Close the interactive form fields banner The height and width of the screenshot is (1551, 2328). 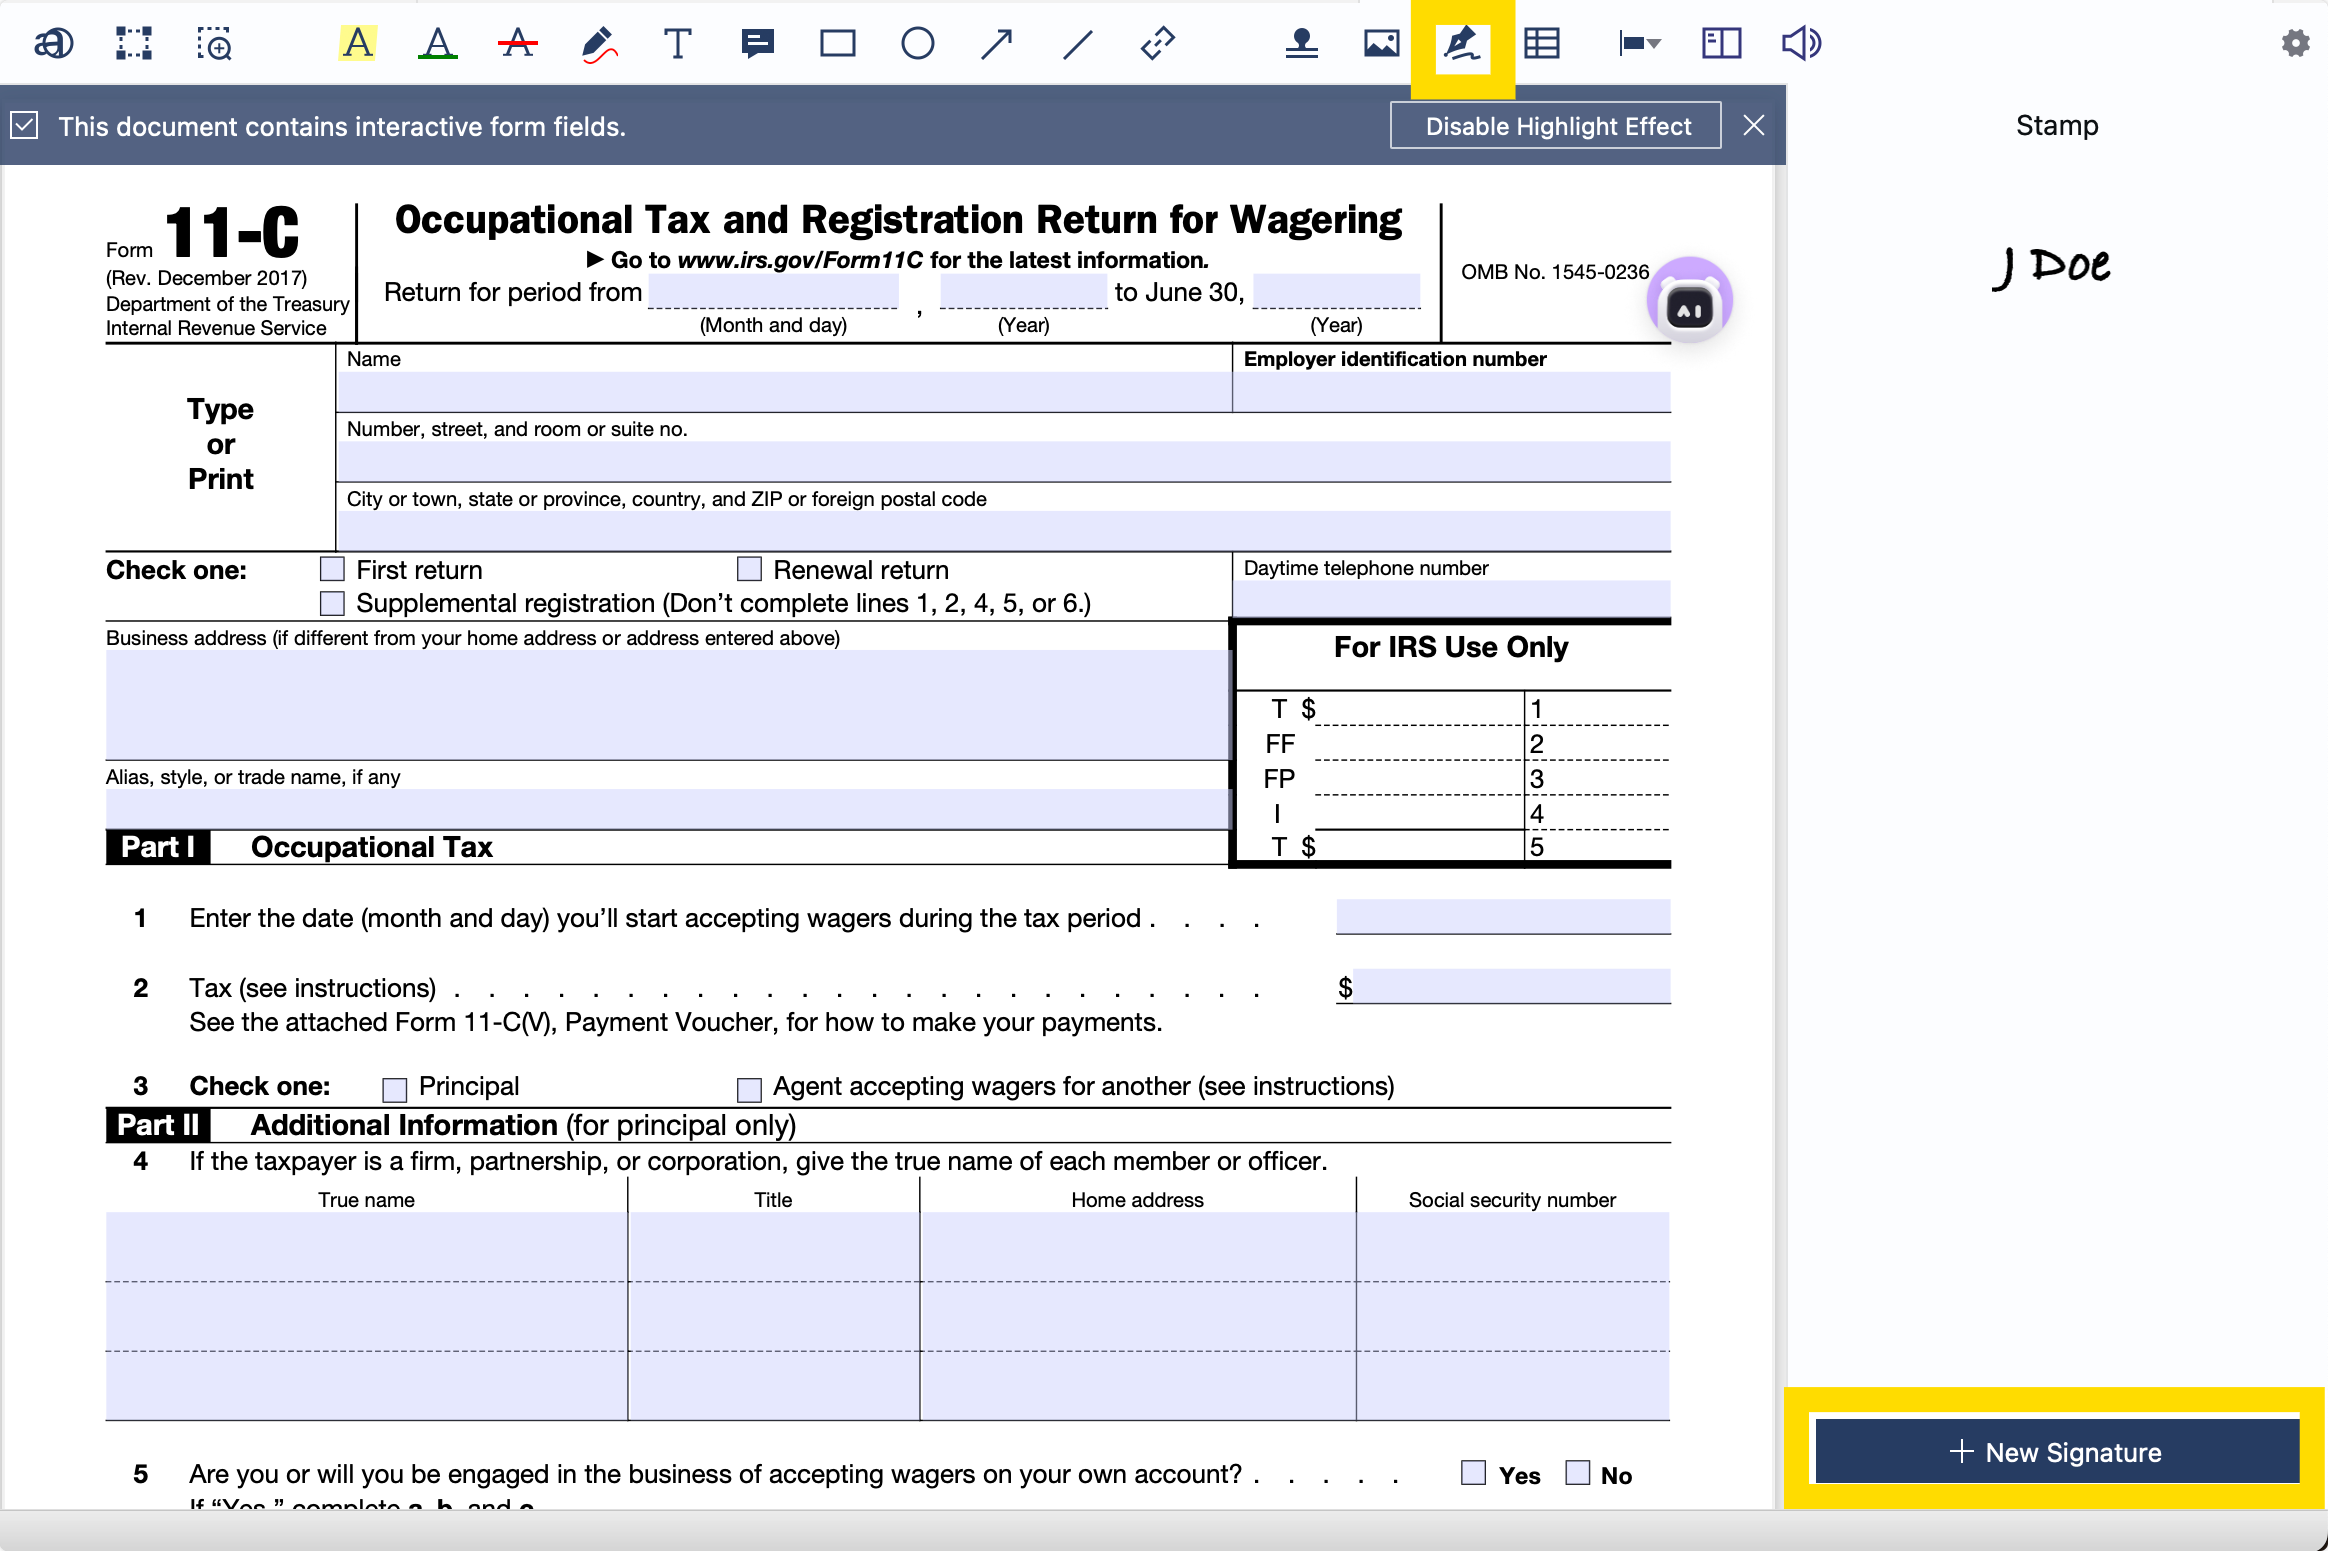point(1754,125)
